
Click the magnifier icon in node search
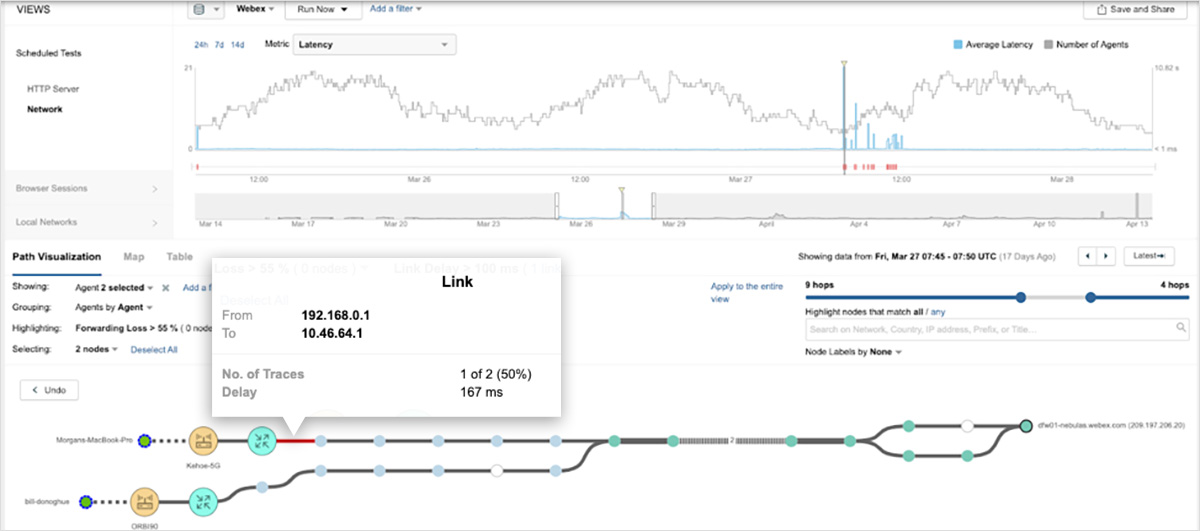click(x=1181, y=327)
